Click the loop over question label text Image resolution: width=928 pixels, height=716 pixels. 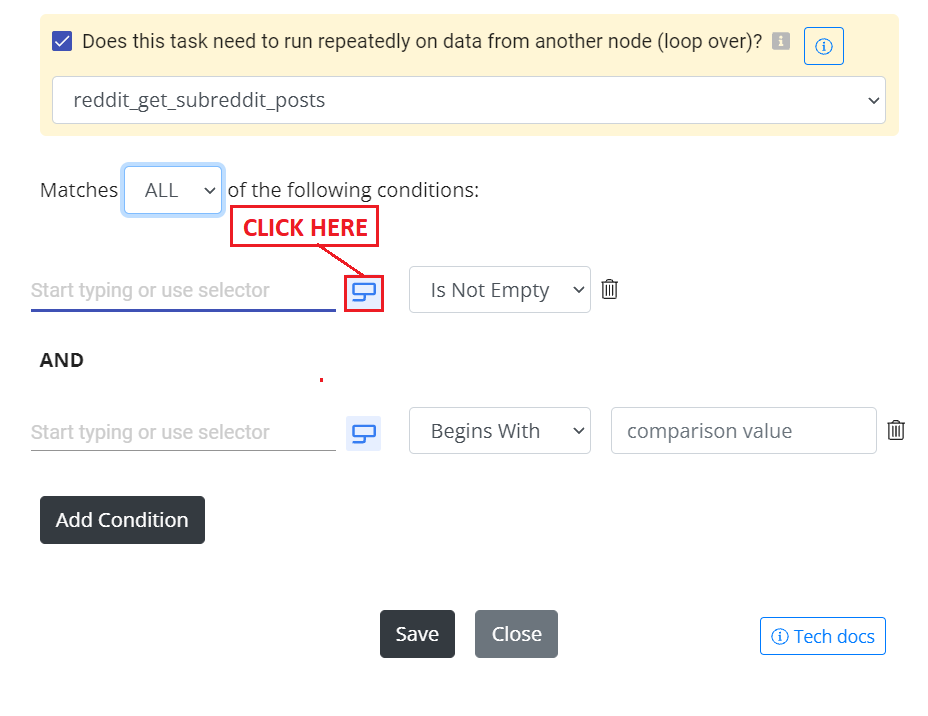422,41
